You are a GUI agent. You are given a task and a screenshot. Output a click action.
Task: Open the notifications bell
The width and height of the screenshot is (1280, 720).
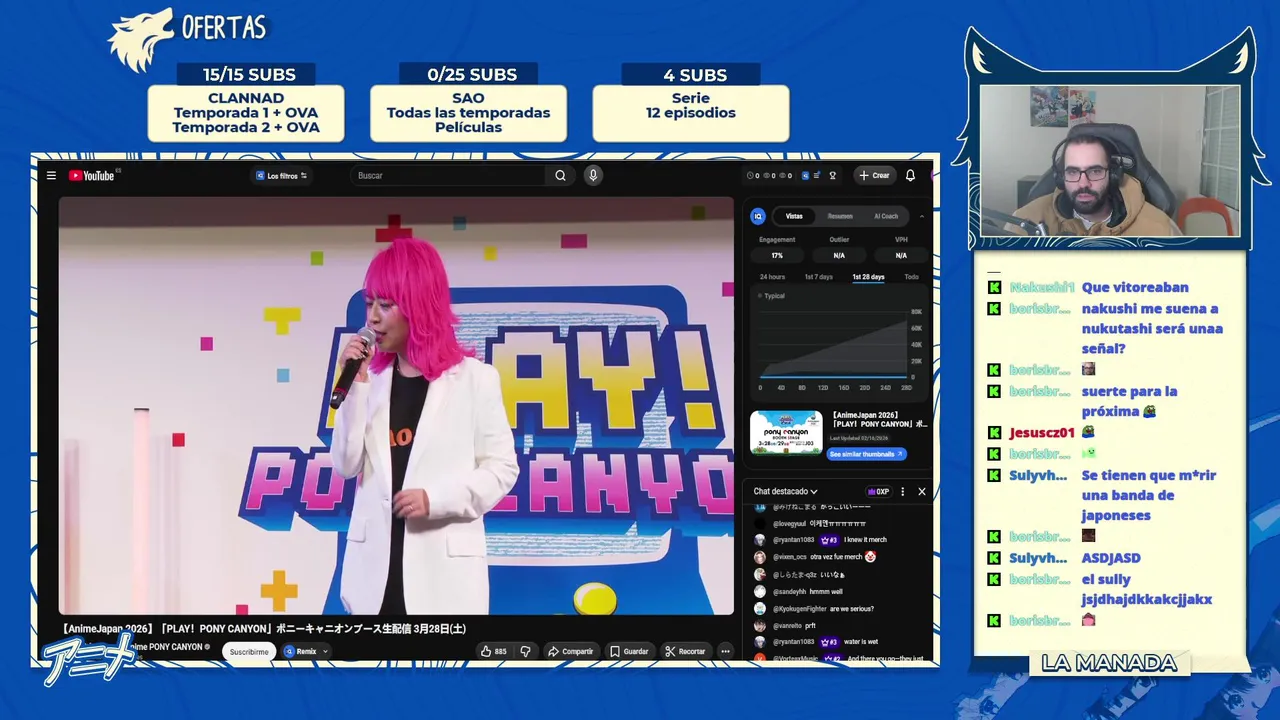pos(910,176)
